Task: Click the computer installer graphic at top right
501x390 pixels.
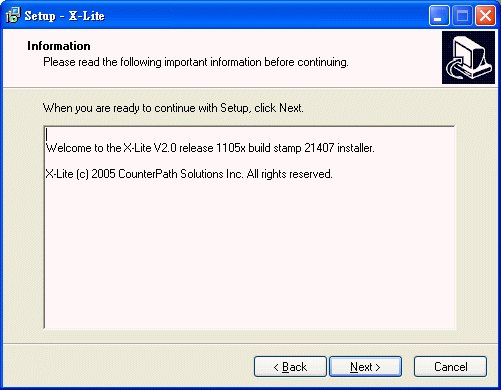Action: pos(469,57)
